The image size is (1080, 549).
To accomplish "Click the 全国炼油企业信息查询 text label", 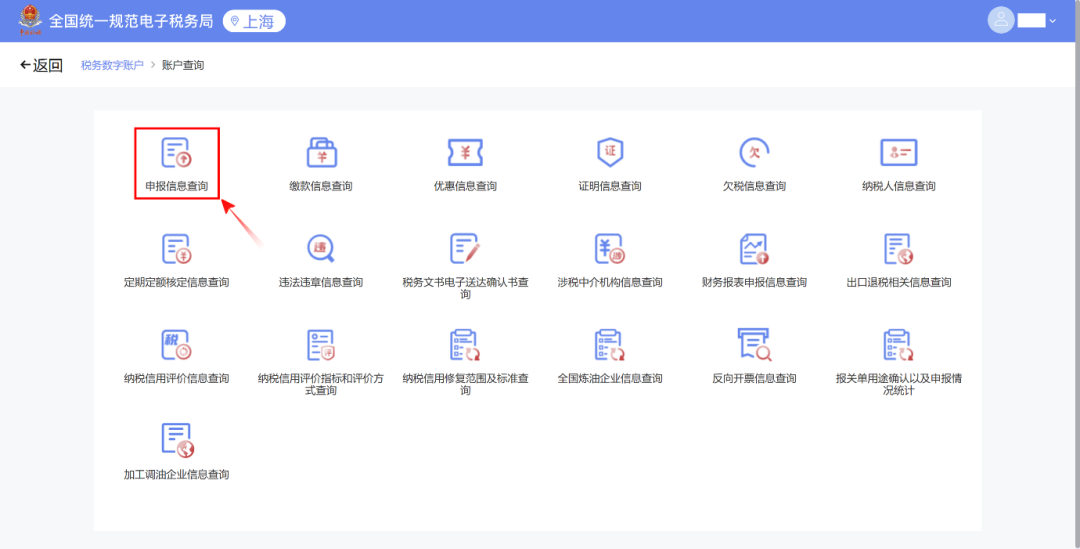I will tap(610, 379).
